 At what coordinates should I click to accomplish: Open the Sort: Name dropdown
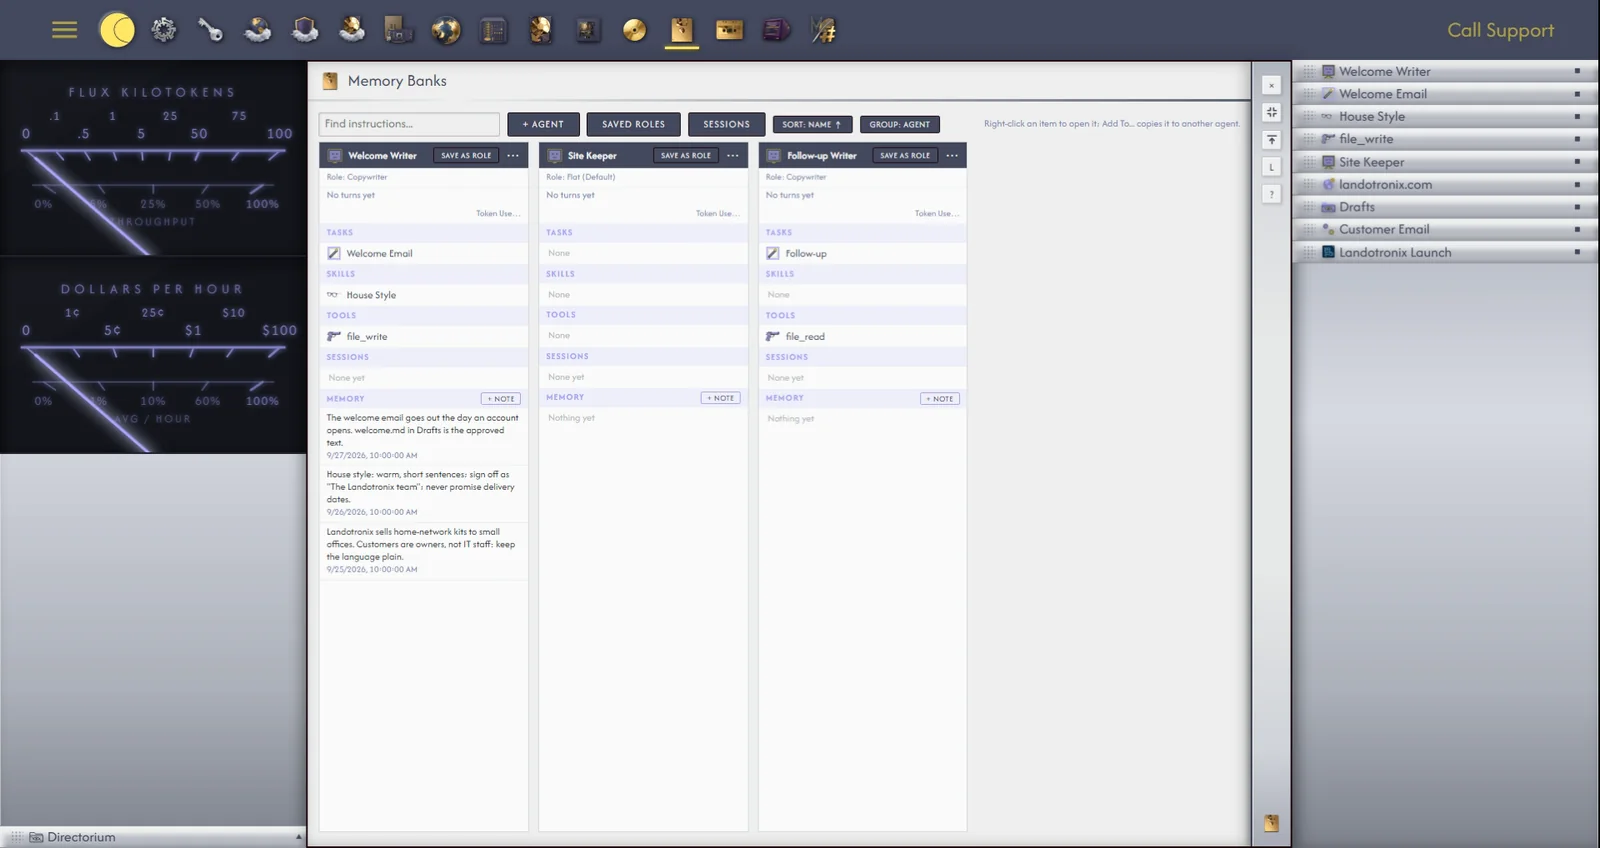812,124
